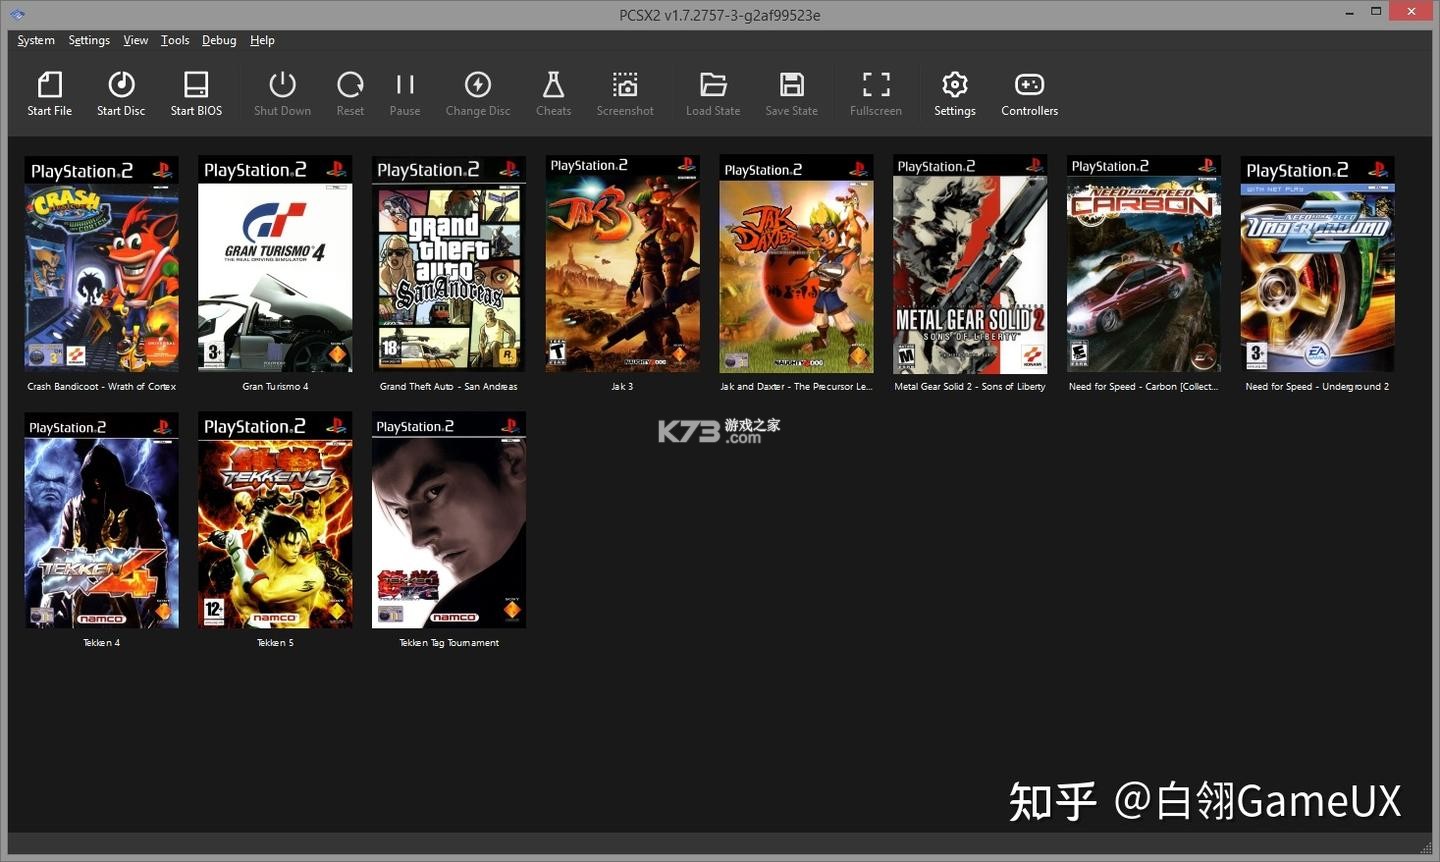Select Need for Speed Underground 2 cover
This screenshot has height=862, width=1440.
tap(1317, 264)
